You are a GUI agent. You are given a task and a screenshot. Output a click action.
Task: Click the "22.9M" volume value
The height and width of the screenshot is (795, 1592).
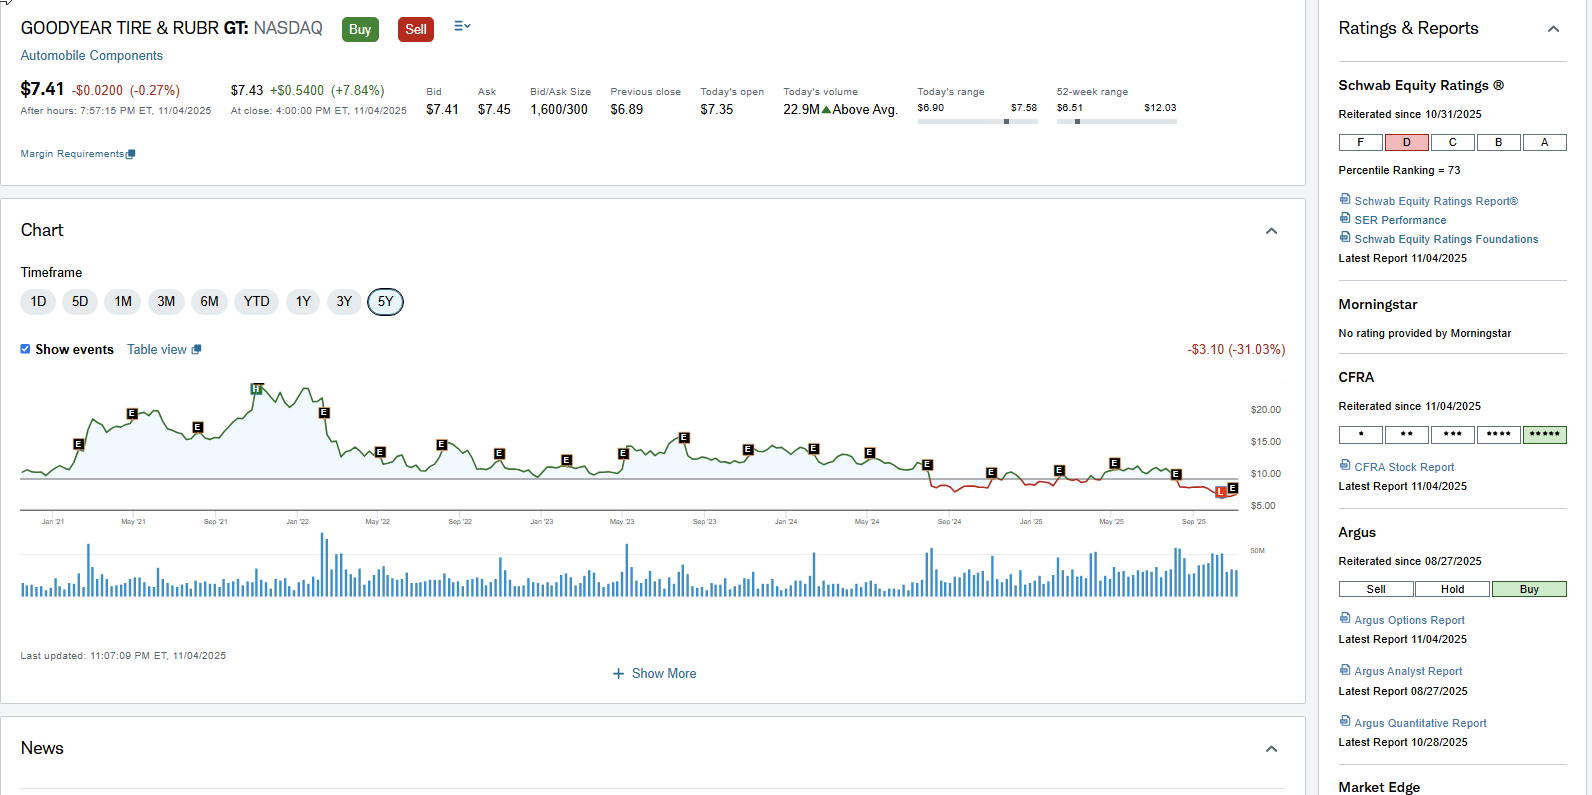click(802, 110)
